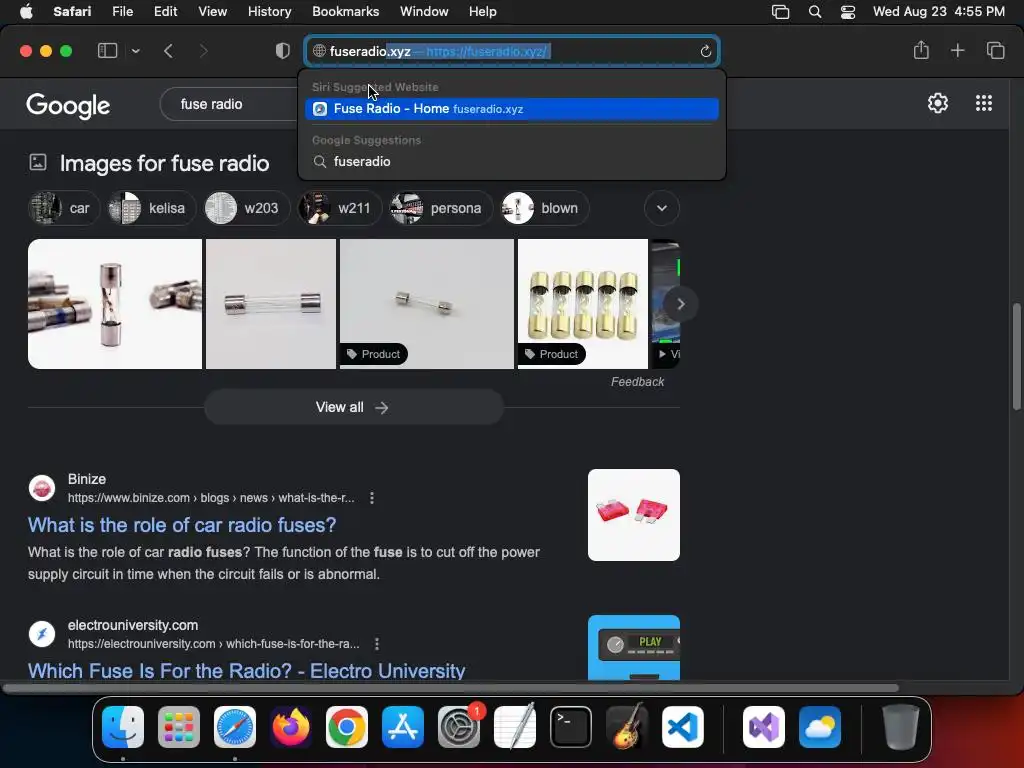This screenshot has height=768, width=1024.
Task: Click the vertical page scrollbar
Action: tap(1016, 357)
